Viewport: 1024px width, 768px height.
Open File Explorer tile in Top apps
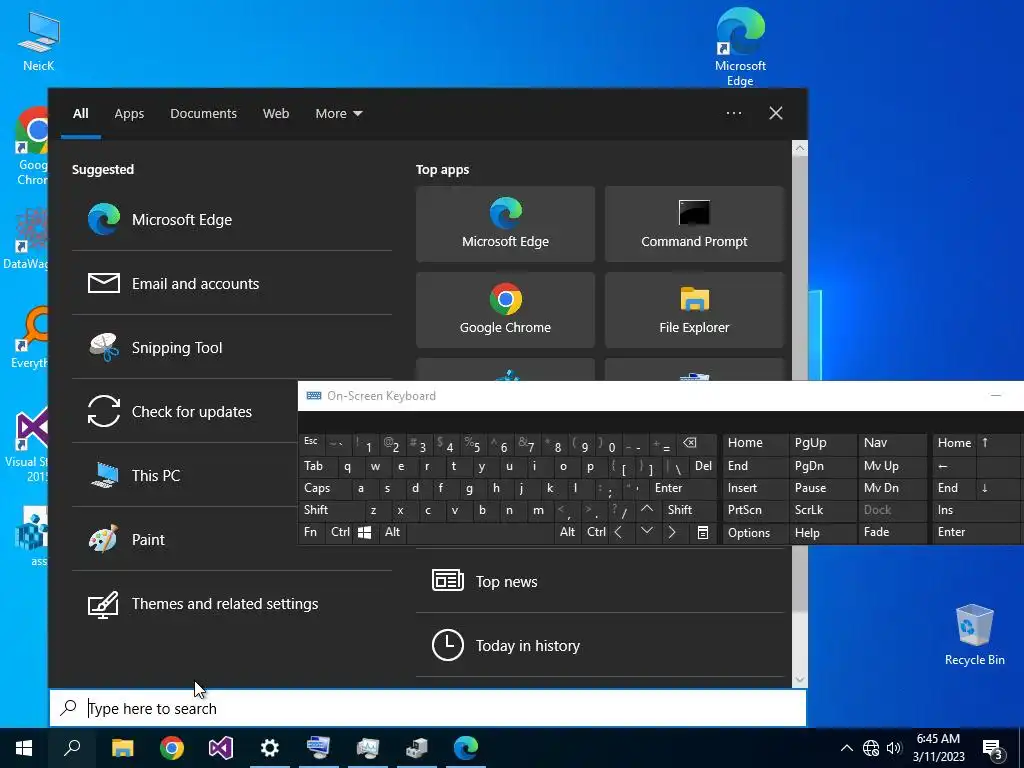pyautogui.click(x=694, y=310)
